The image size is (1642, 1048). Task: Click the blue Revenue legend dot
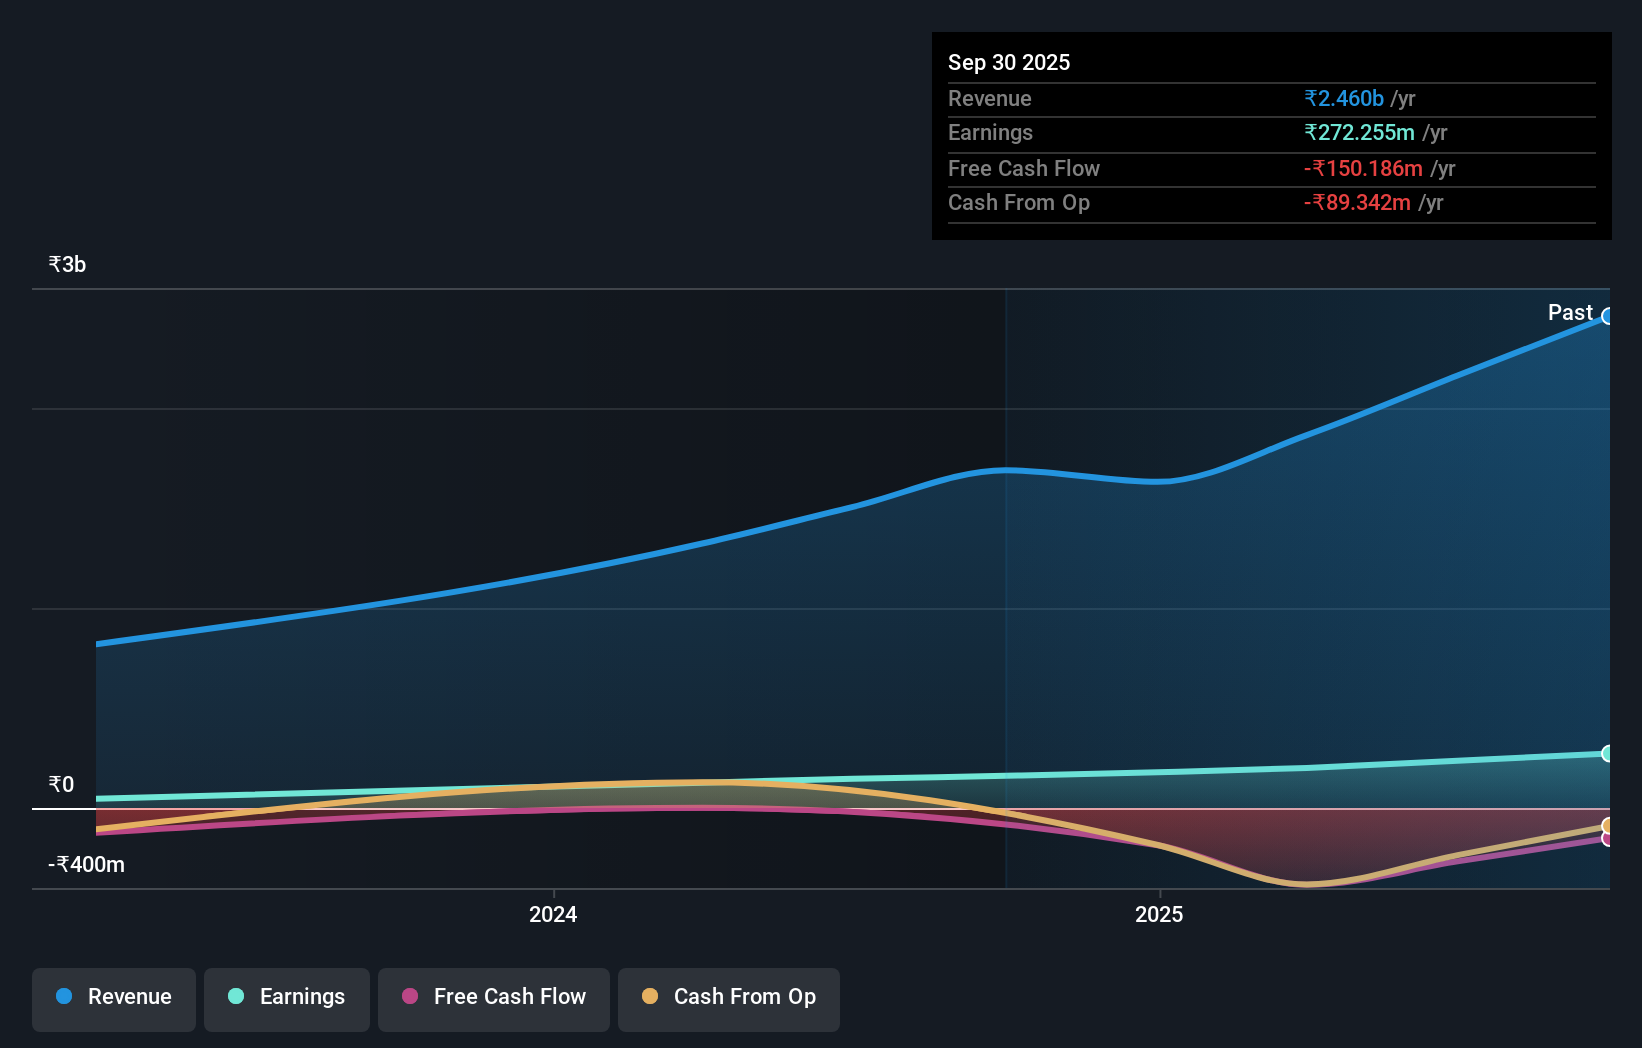point(63,996)
